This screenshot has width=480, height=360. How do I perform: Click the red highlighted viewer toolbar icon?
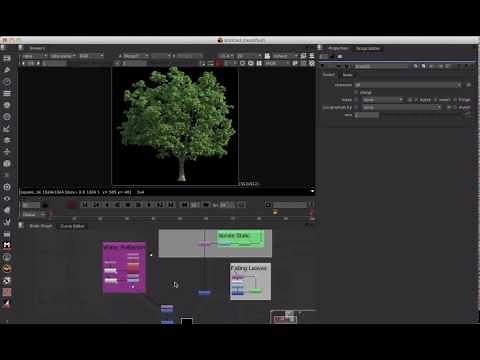pyautogui.click(x=219, y=63)
